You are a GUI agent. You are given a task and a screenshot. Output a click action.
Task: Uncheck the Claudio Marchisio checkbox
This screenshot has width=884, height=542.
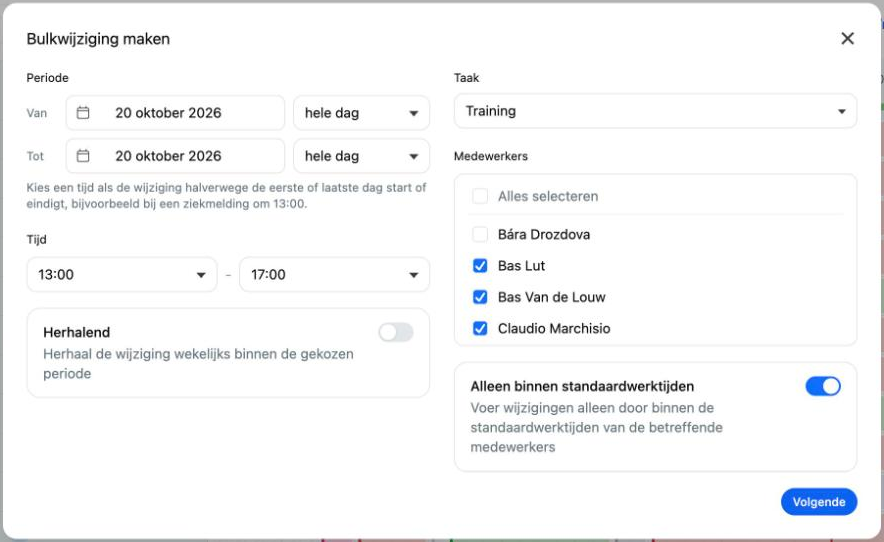pos(480,328)
